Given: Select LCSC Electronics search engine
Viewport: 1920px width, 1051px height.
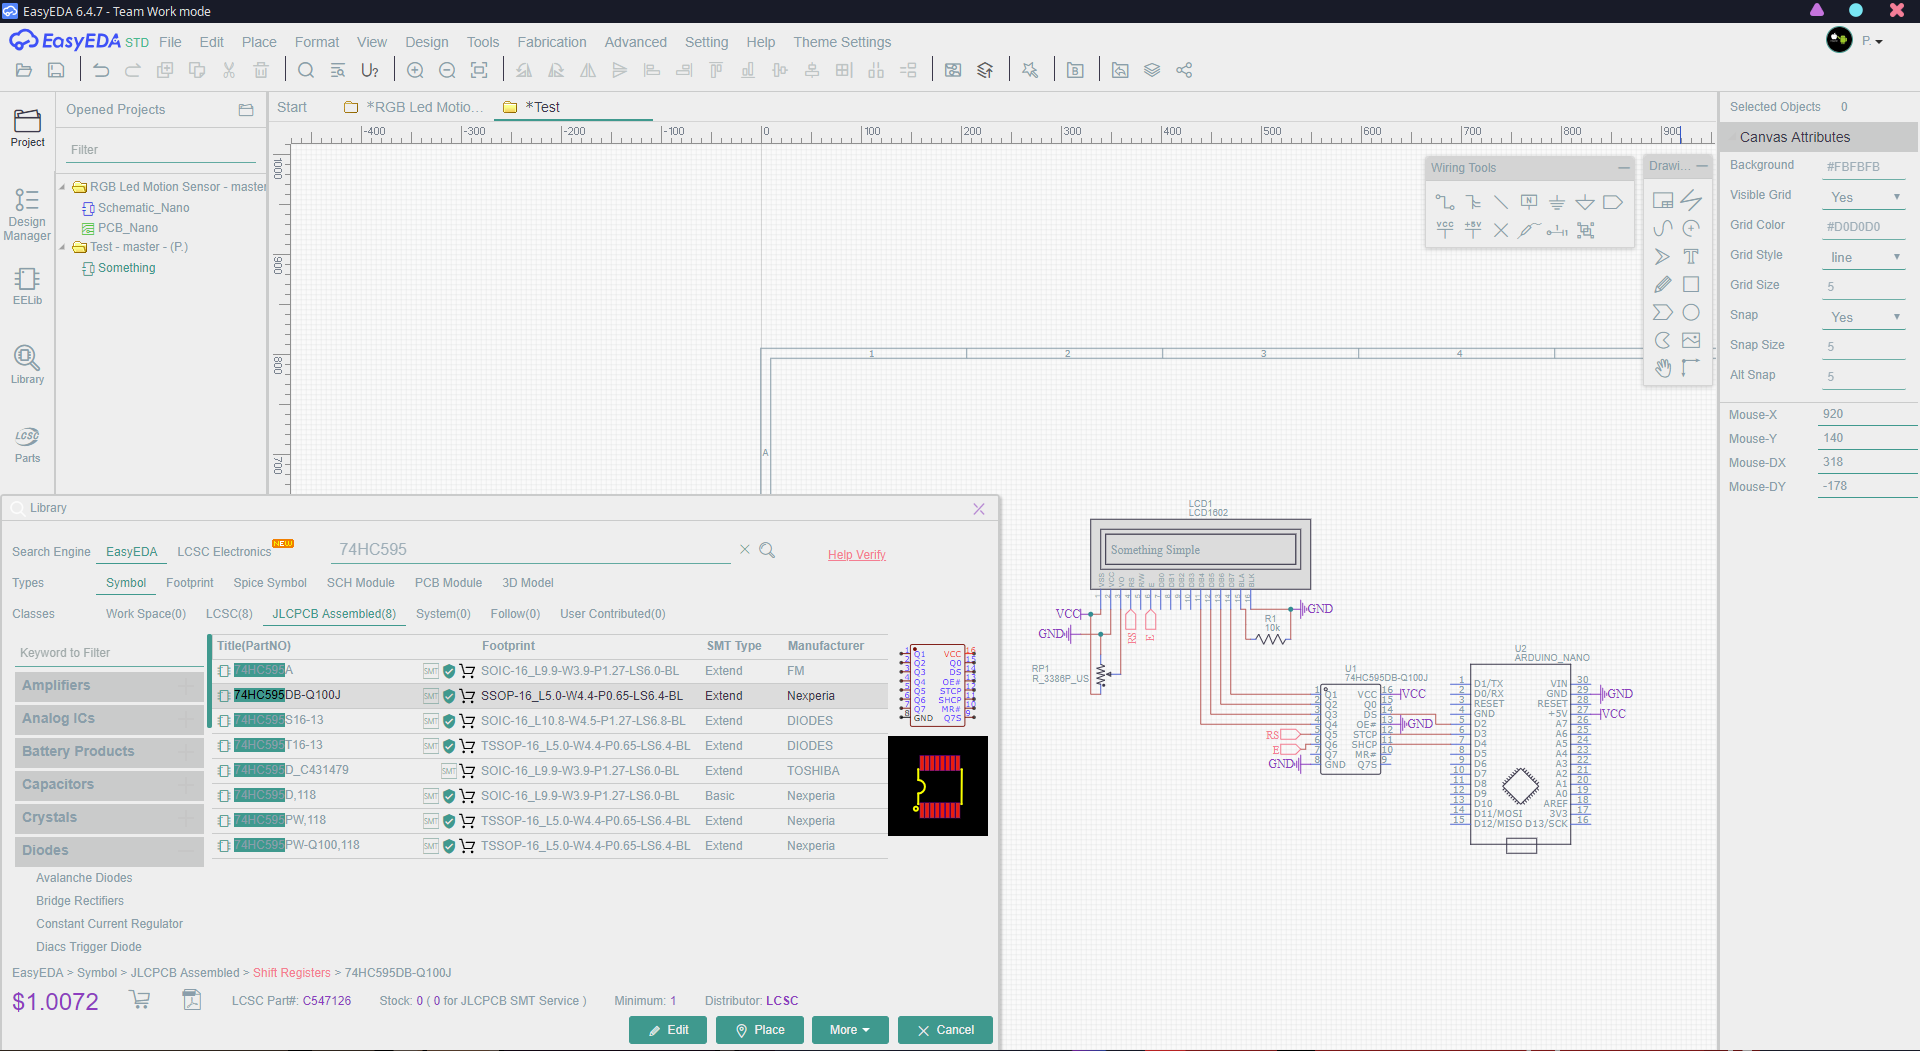Looking at the screenshot, I should pyautogui.click(x=224, y=552).
